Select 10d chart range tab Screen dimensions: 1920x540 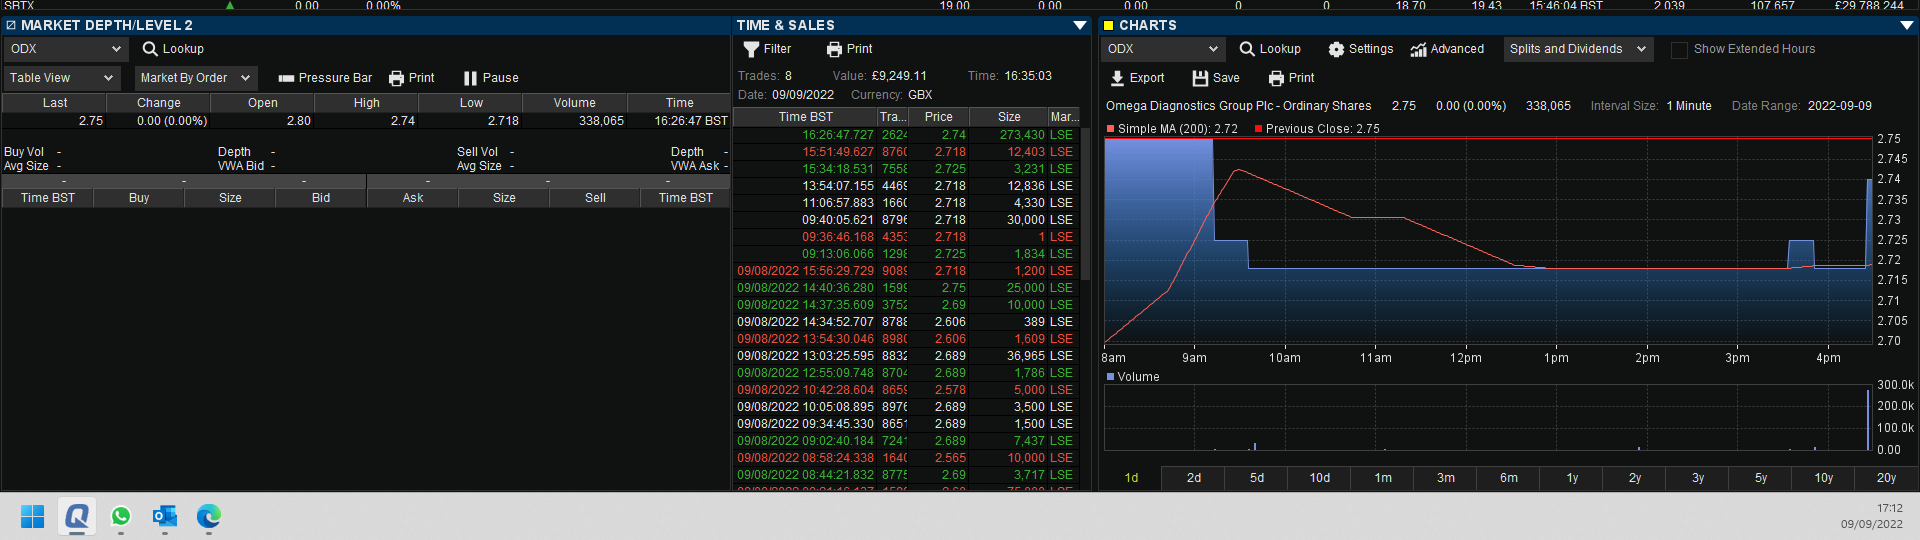pos(1320,478)
